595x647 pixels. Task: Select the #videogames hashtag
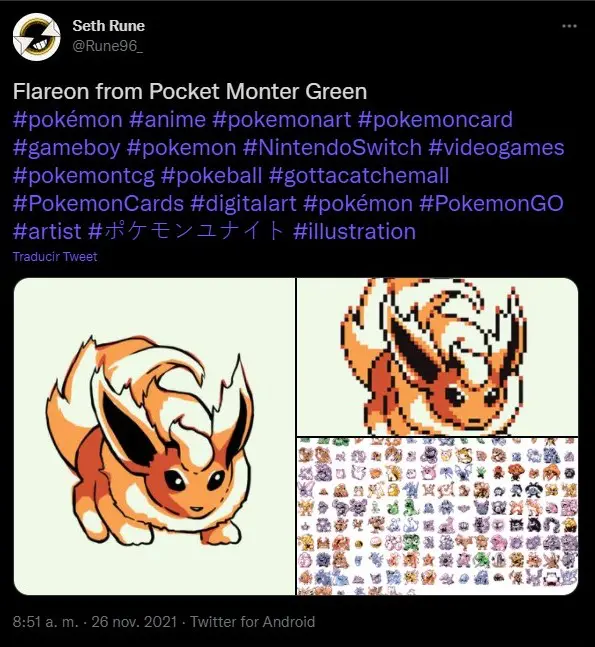[x=496, y=148]
